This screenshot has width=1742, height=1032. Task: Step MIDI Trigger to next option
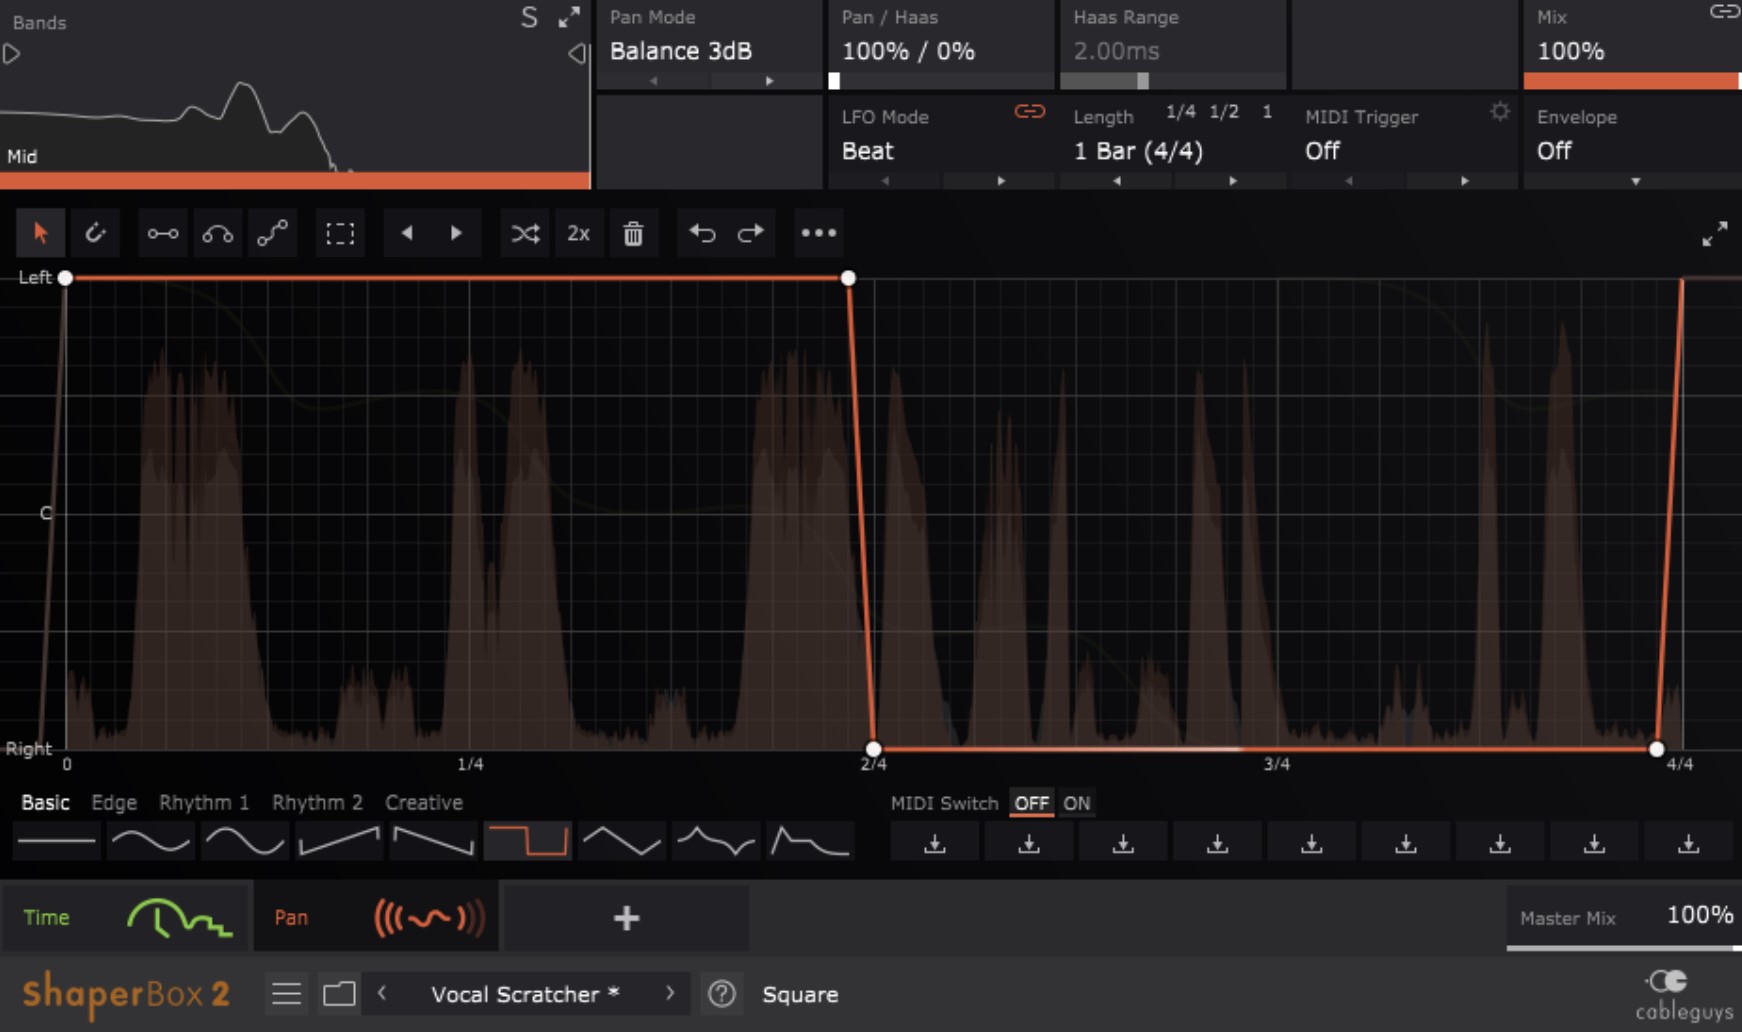point(1464,181)
